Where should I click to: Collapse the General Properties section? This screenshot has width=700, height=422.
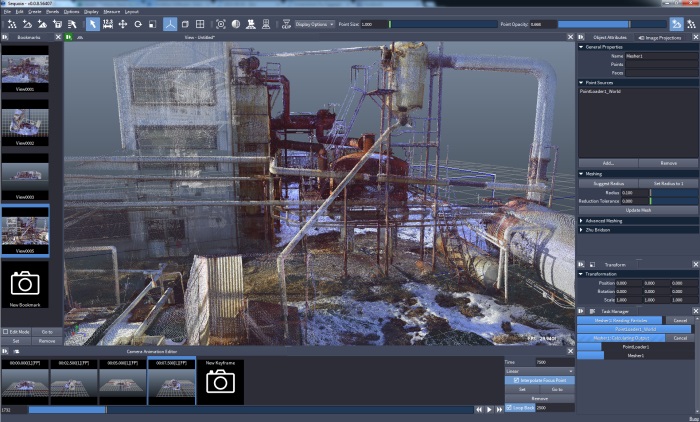581,46
